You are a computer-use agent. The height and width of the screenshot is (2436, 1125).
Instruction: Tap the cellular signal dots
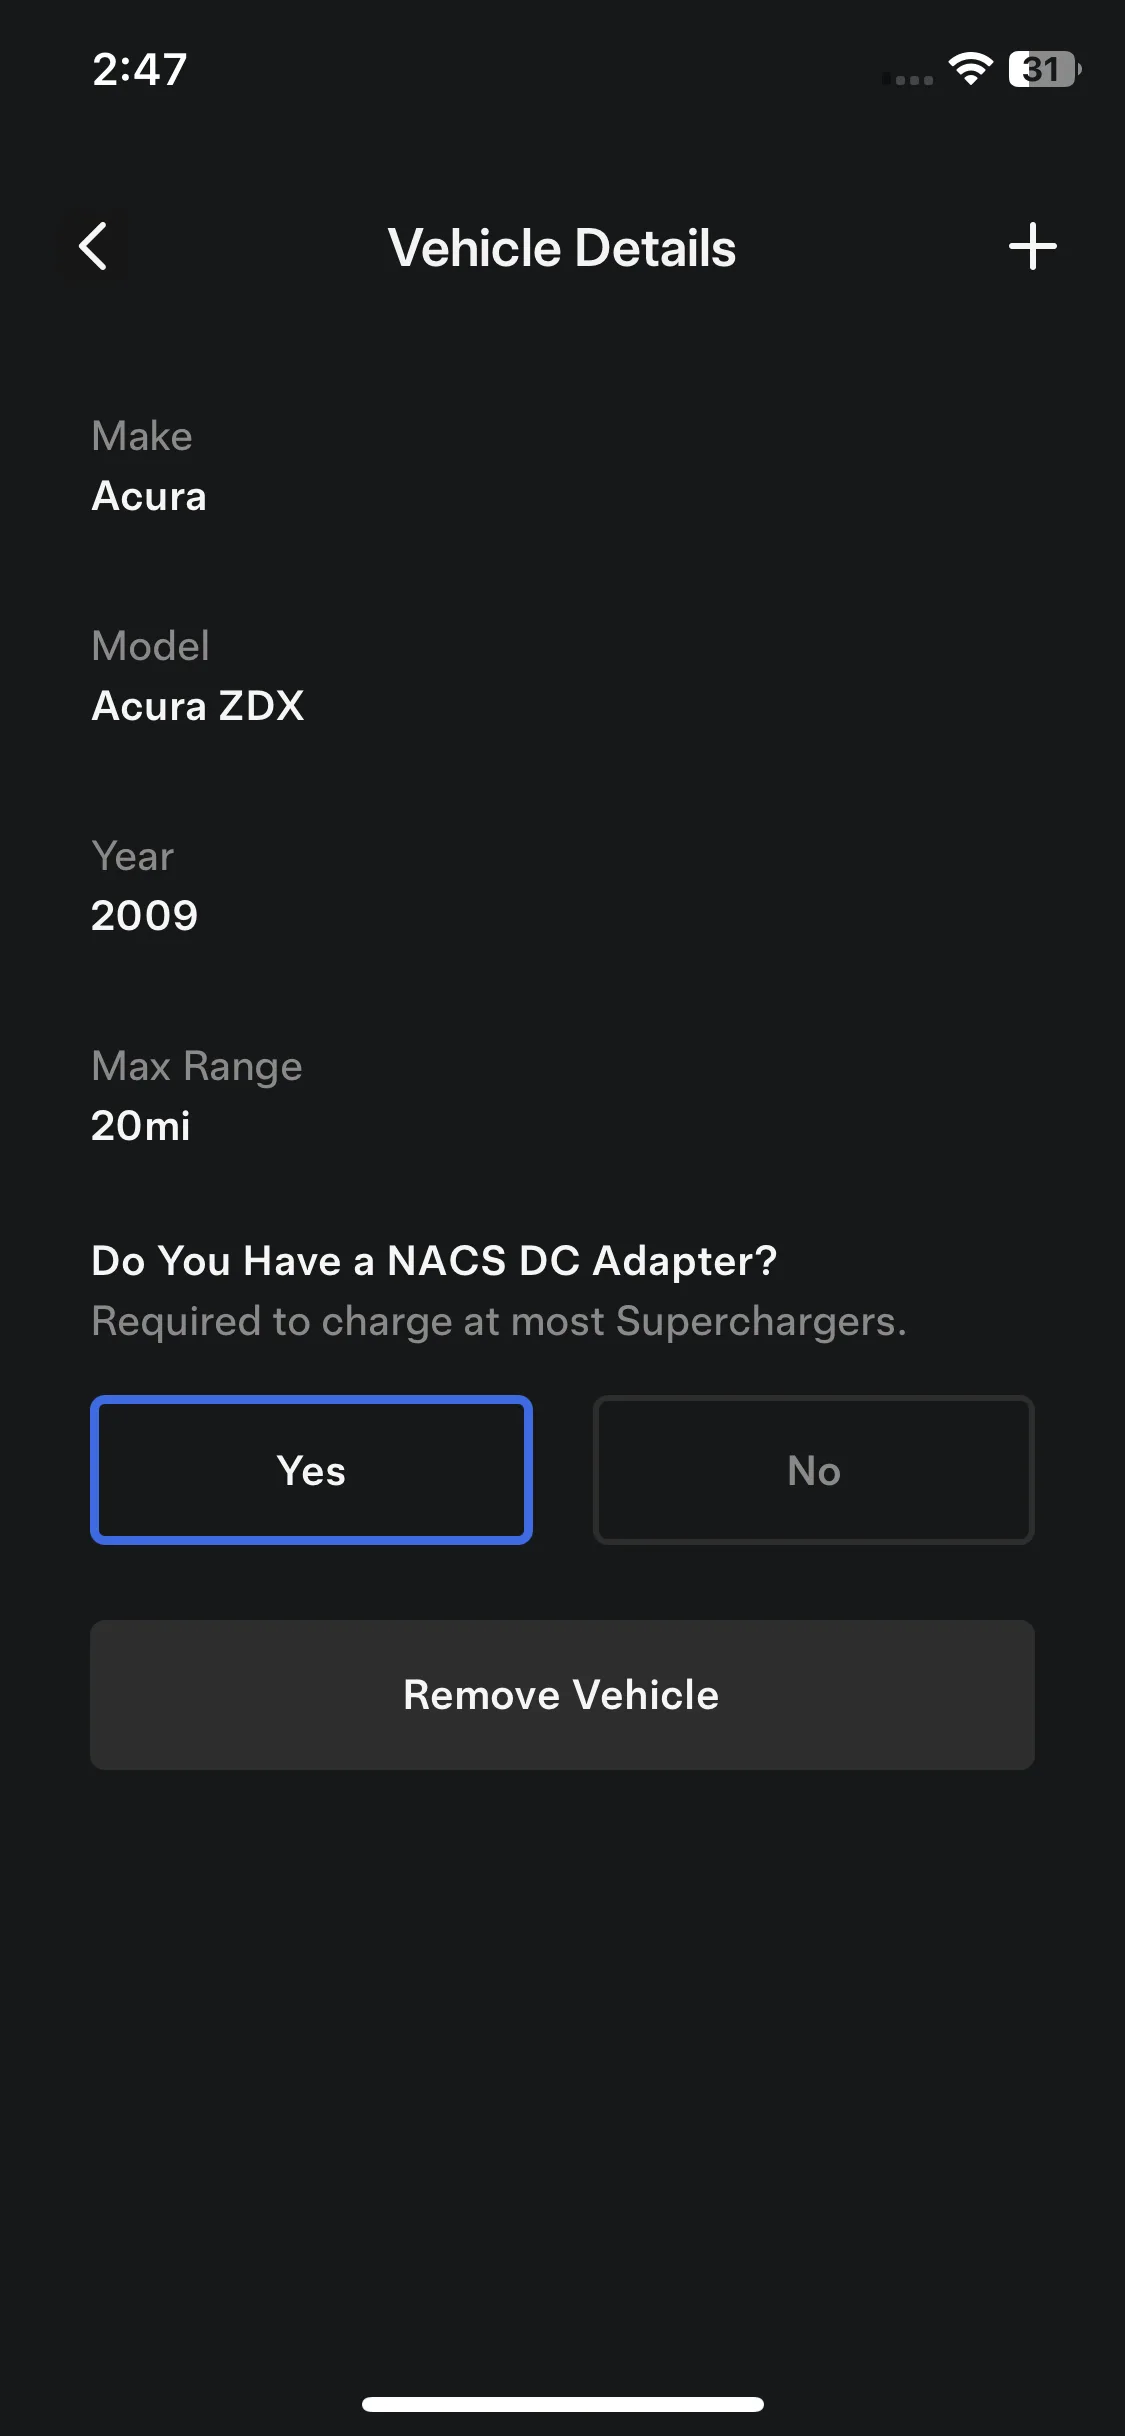(x=908, y=79)
